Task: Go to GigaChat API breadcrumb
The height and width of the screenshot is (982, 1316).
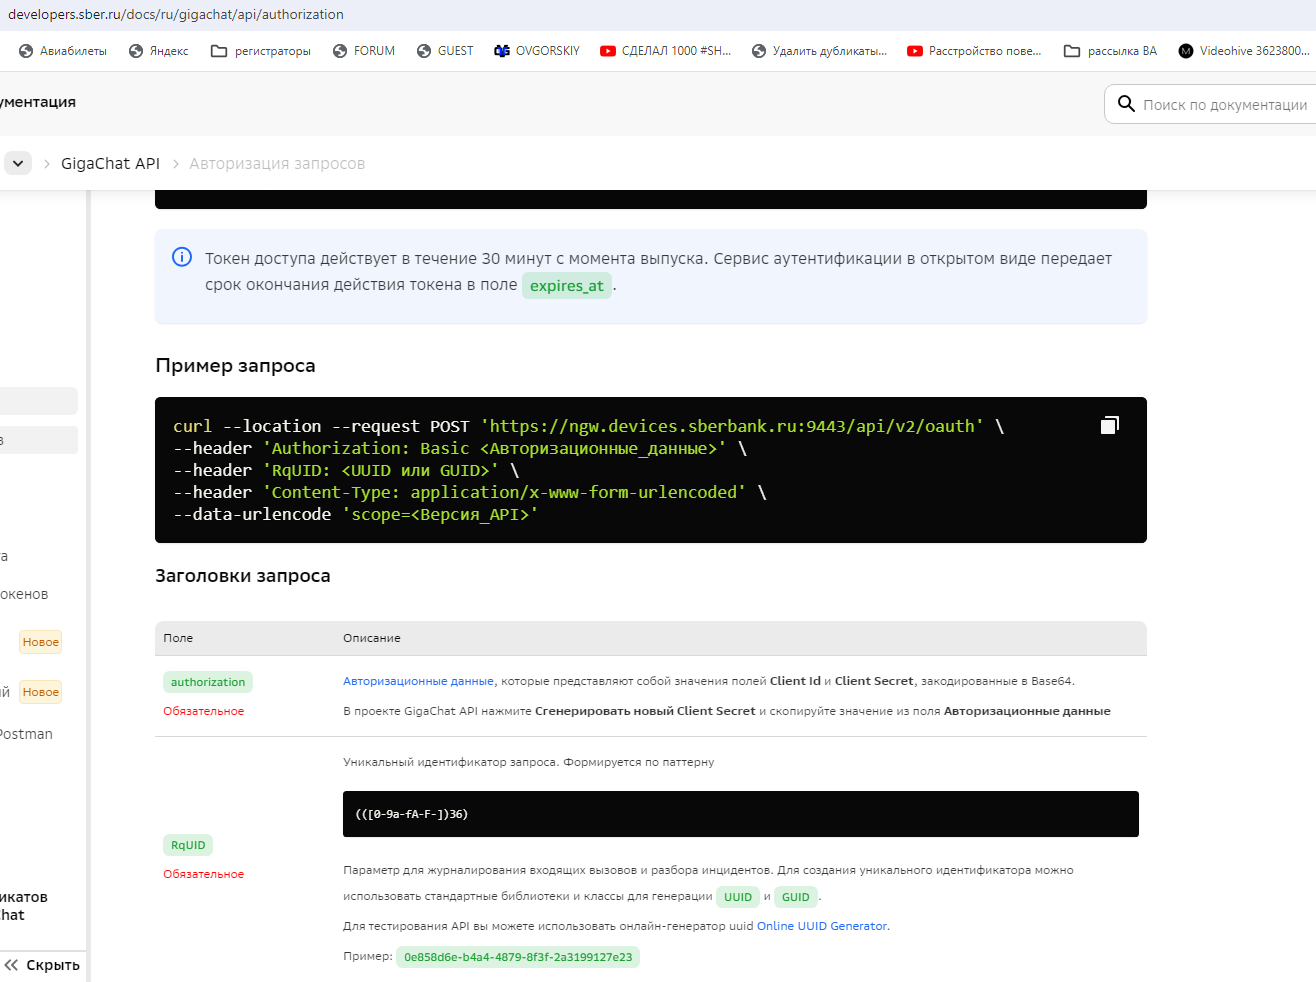Action: coord(110,163)
